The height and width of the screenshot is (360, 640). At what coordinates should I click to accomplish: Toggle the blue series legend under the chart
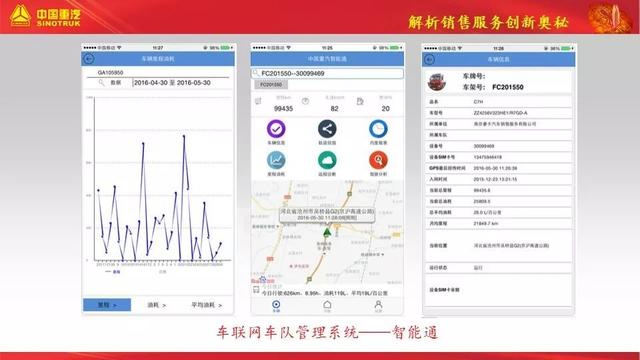tap(113, 271)
